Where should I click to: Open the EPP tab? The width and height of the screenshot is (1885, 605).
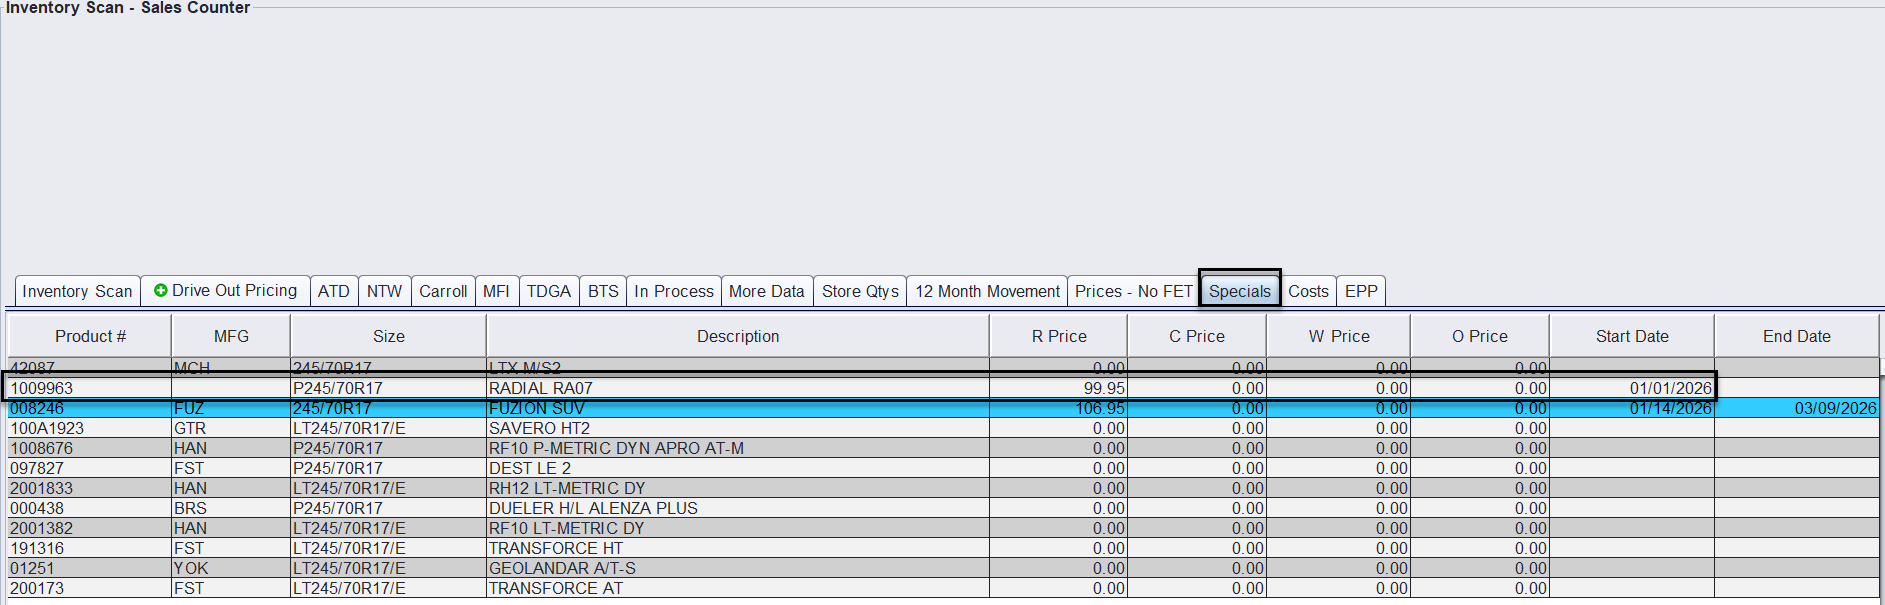click(x=1361, y=291)
